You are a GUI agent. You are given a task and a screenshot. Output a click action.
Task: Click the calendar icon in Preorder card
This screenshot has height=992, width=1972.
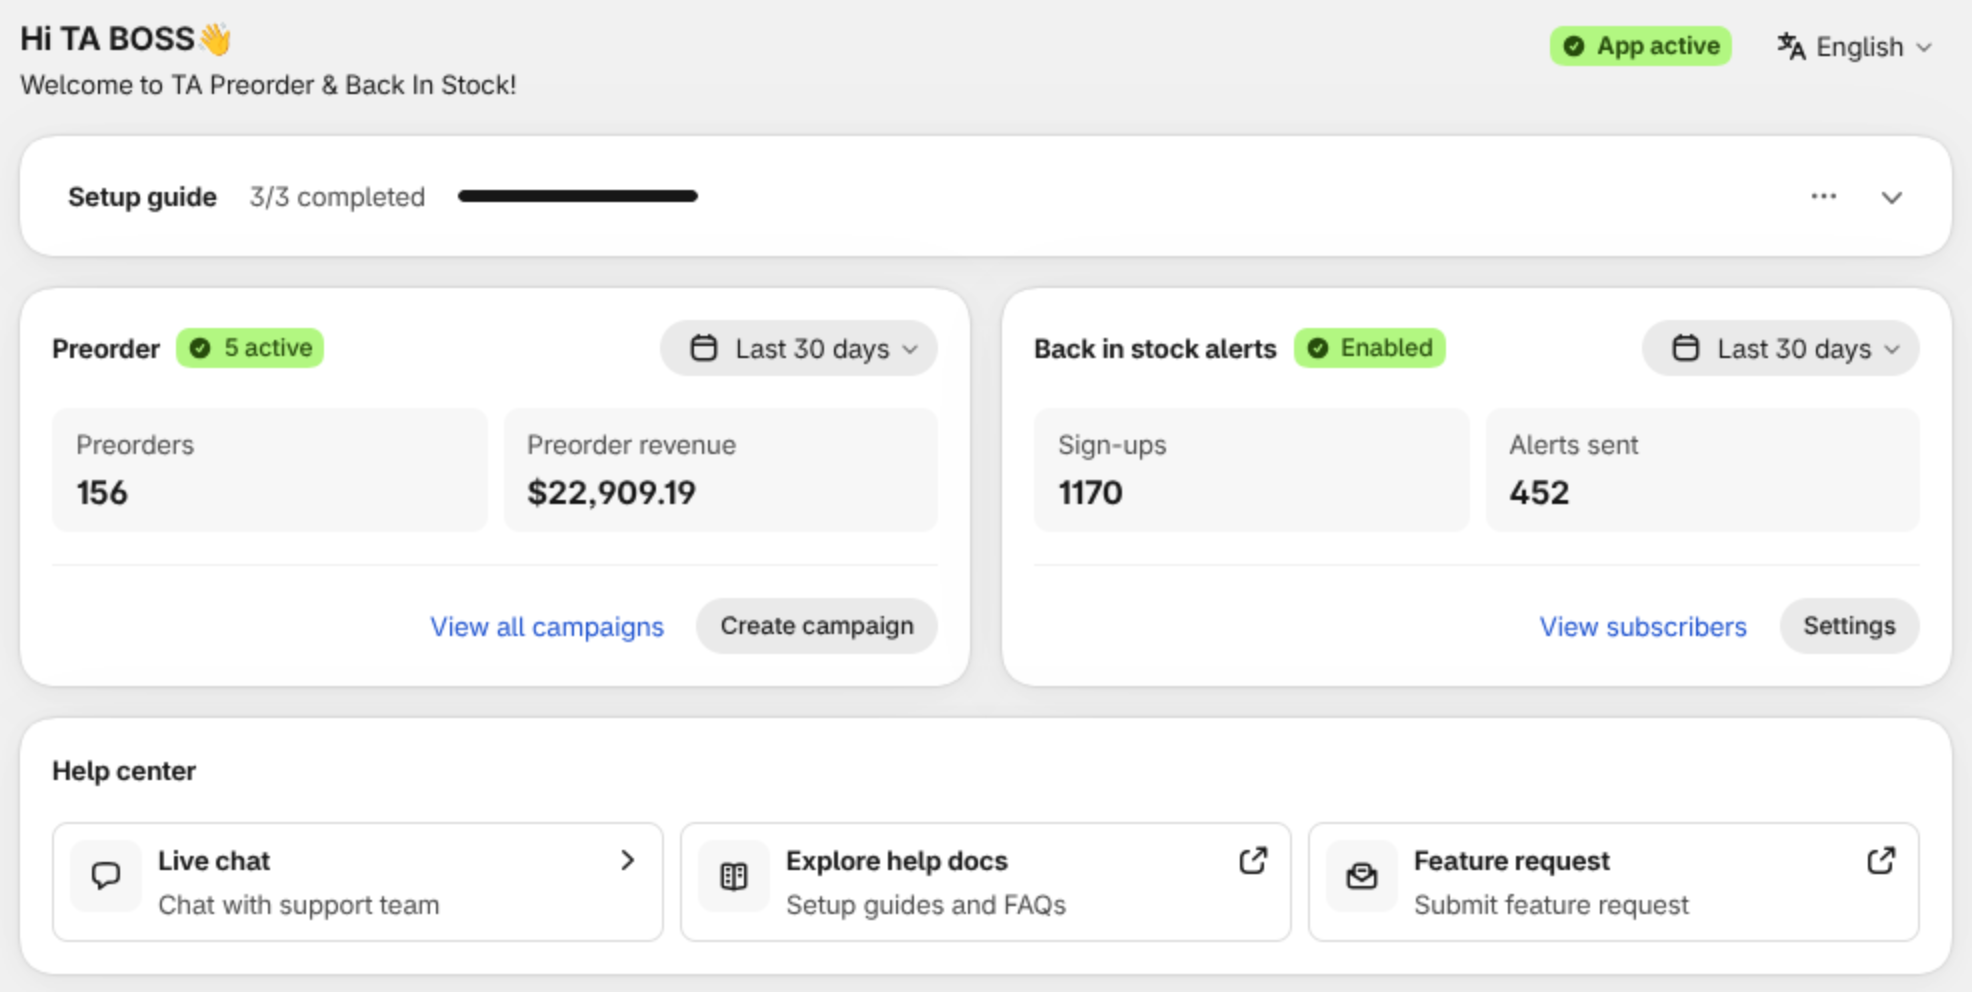click(704, 348)
